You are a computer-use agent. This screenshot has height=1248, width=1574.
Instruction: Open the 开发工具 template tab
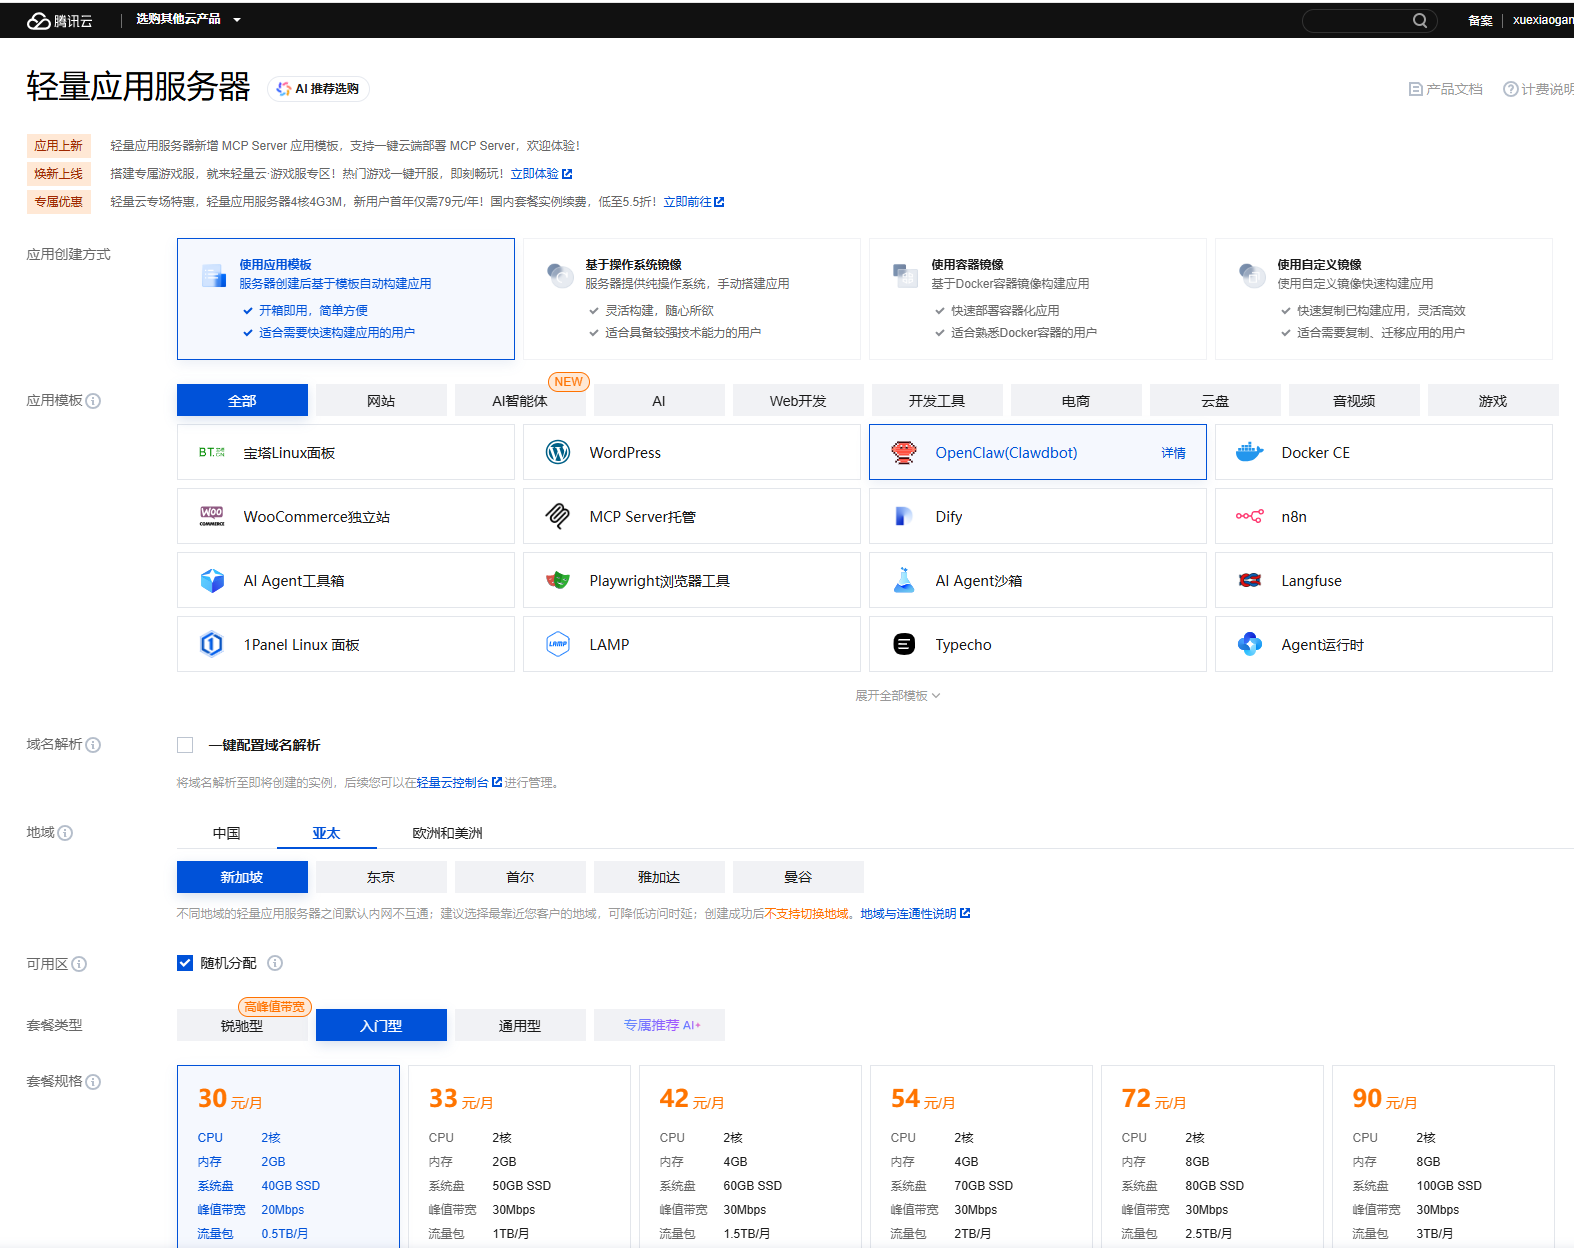coord(937,400)
